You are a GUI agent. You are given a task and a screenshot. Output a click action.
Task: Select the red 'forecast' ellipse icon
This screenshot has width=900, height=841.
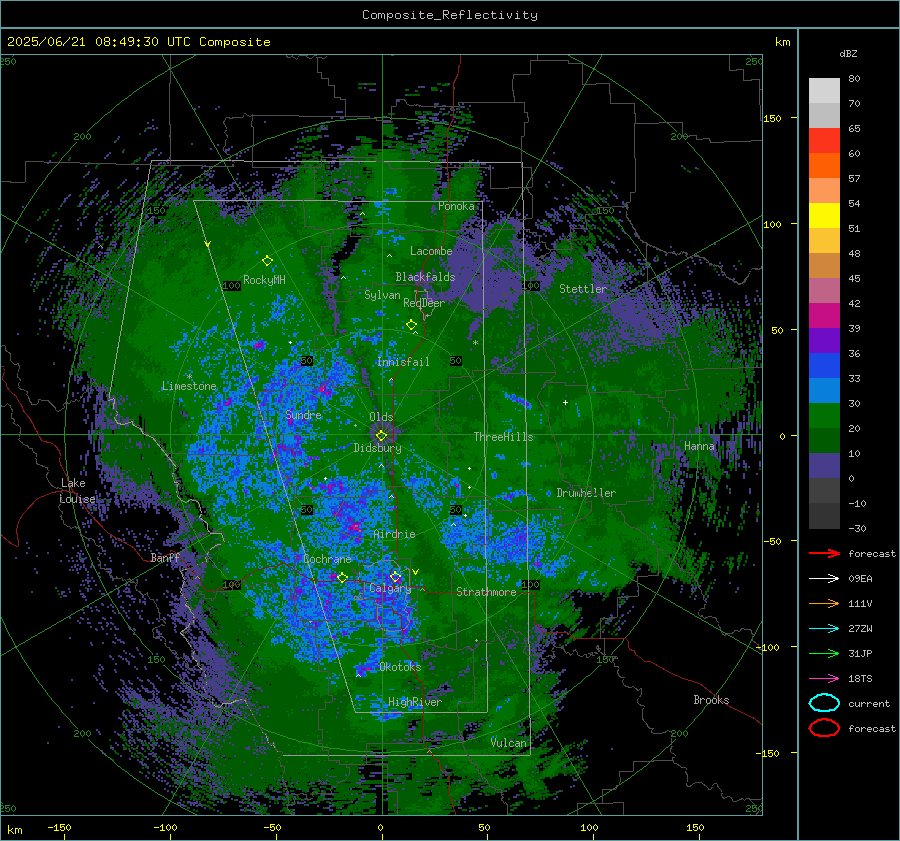coord(824,728)
